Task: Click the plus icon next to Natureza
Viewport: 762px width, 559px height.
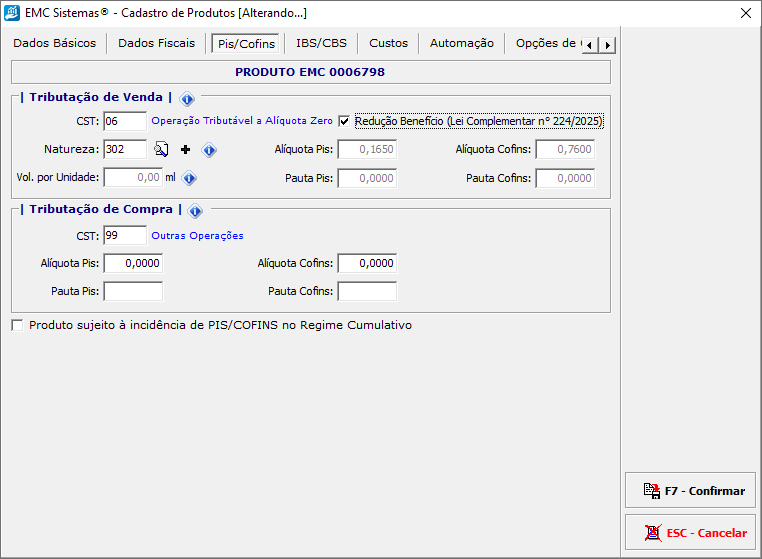Action: (x=185, y=150)
